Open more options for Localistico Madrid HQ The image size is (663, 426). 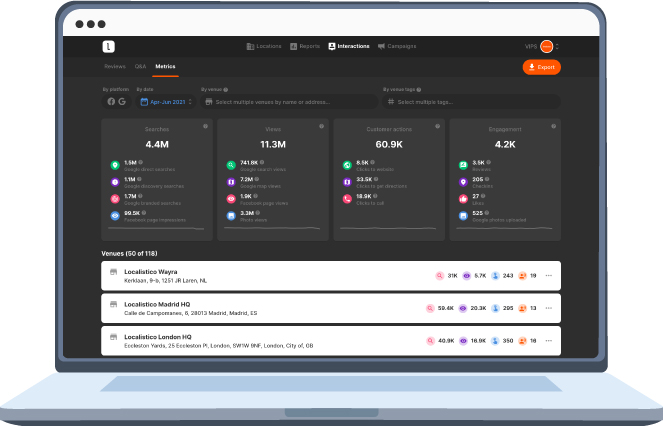[x=548, y=308]
